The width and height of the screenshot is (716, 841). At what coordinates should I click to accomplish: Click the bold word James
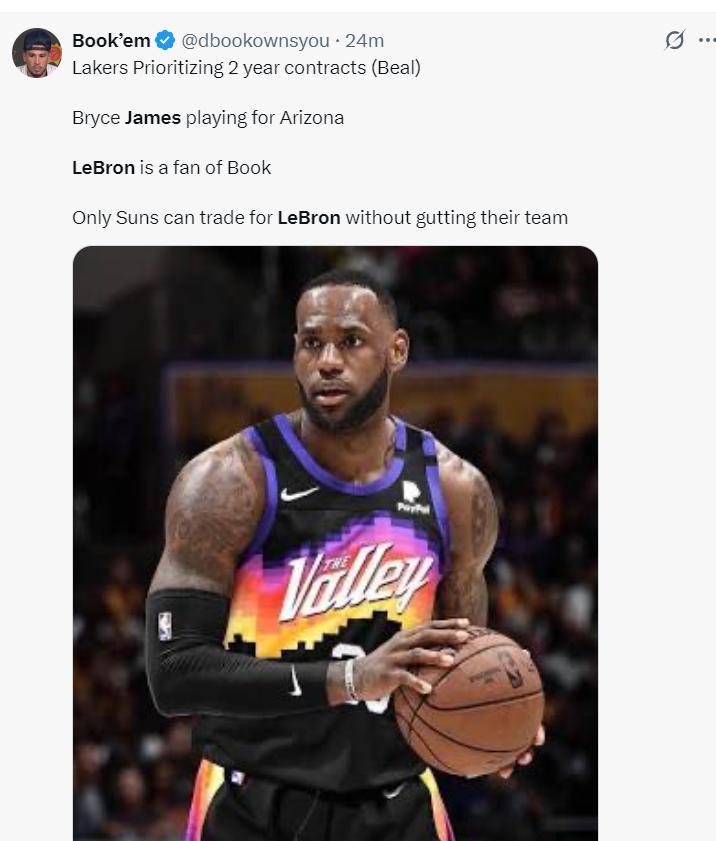point(153,118)
